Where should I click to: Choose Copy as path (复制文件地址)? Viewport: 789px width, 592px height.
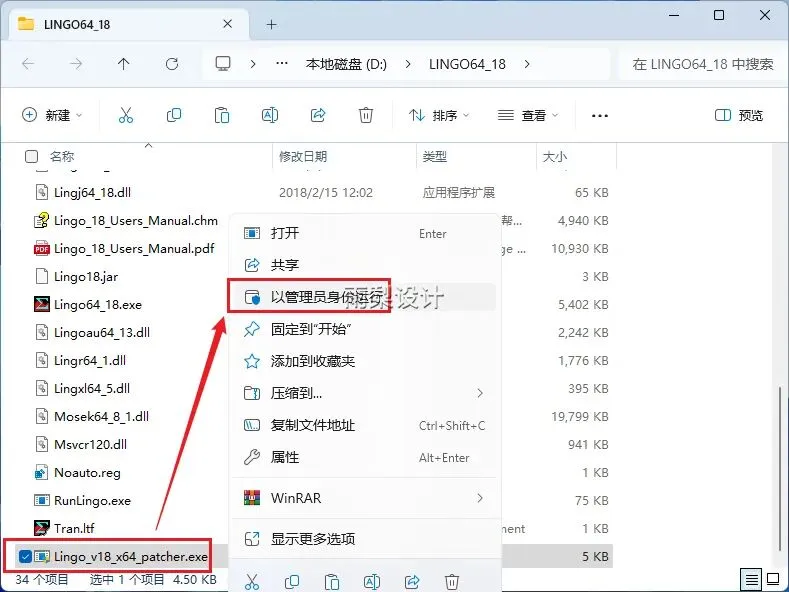click(365, 425)
